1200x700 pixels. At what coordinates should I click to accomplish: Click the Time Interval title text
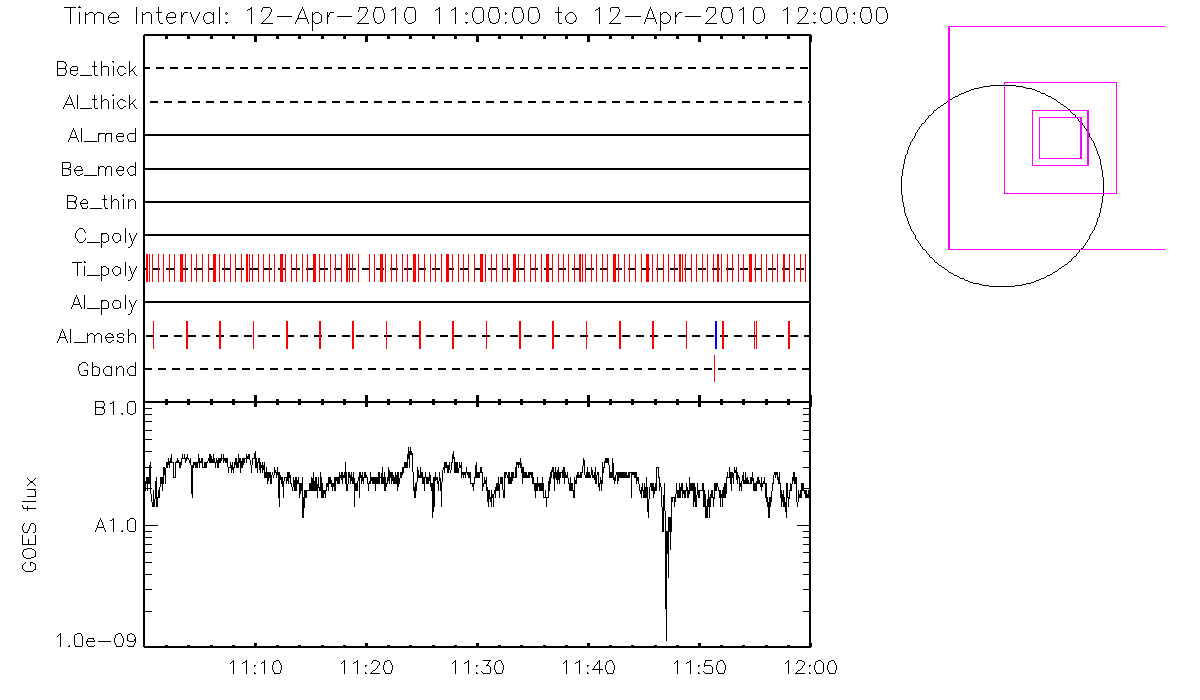tap(475, 17)
